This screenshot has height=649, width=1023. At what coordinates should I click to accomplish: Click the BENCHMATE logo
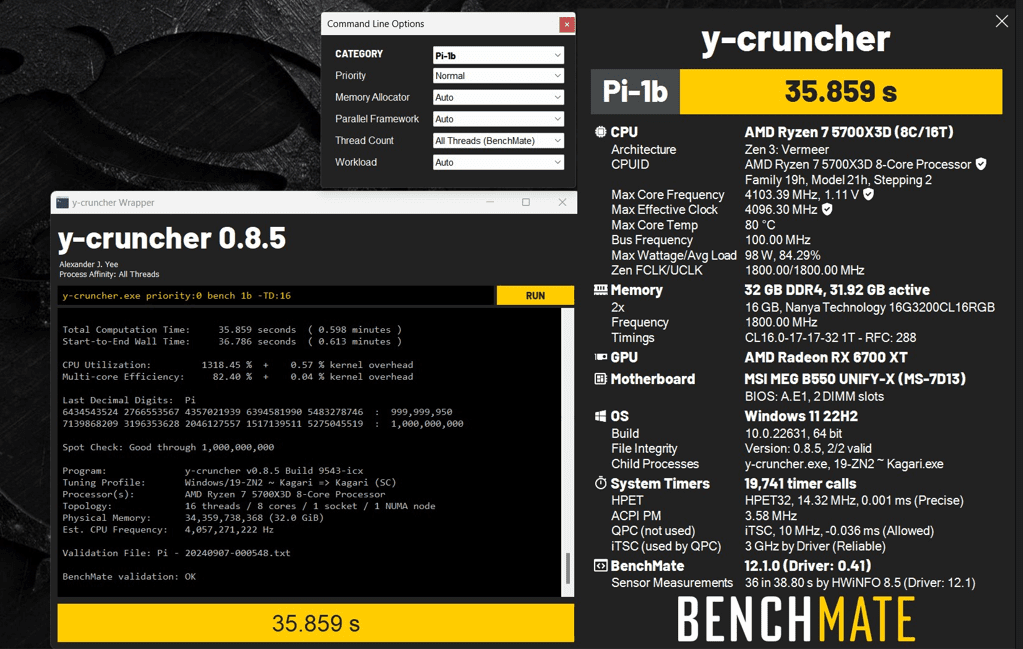pos(796,618)
